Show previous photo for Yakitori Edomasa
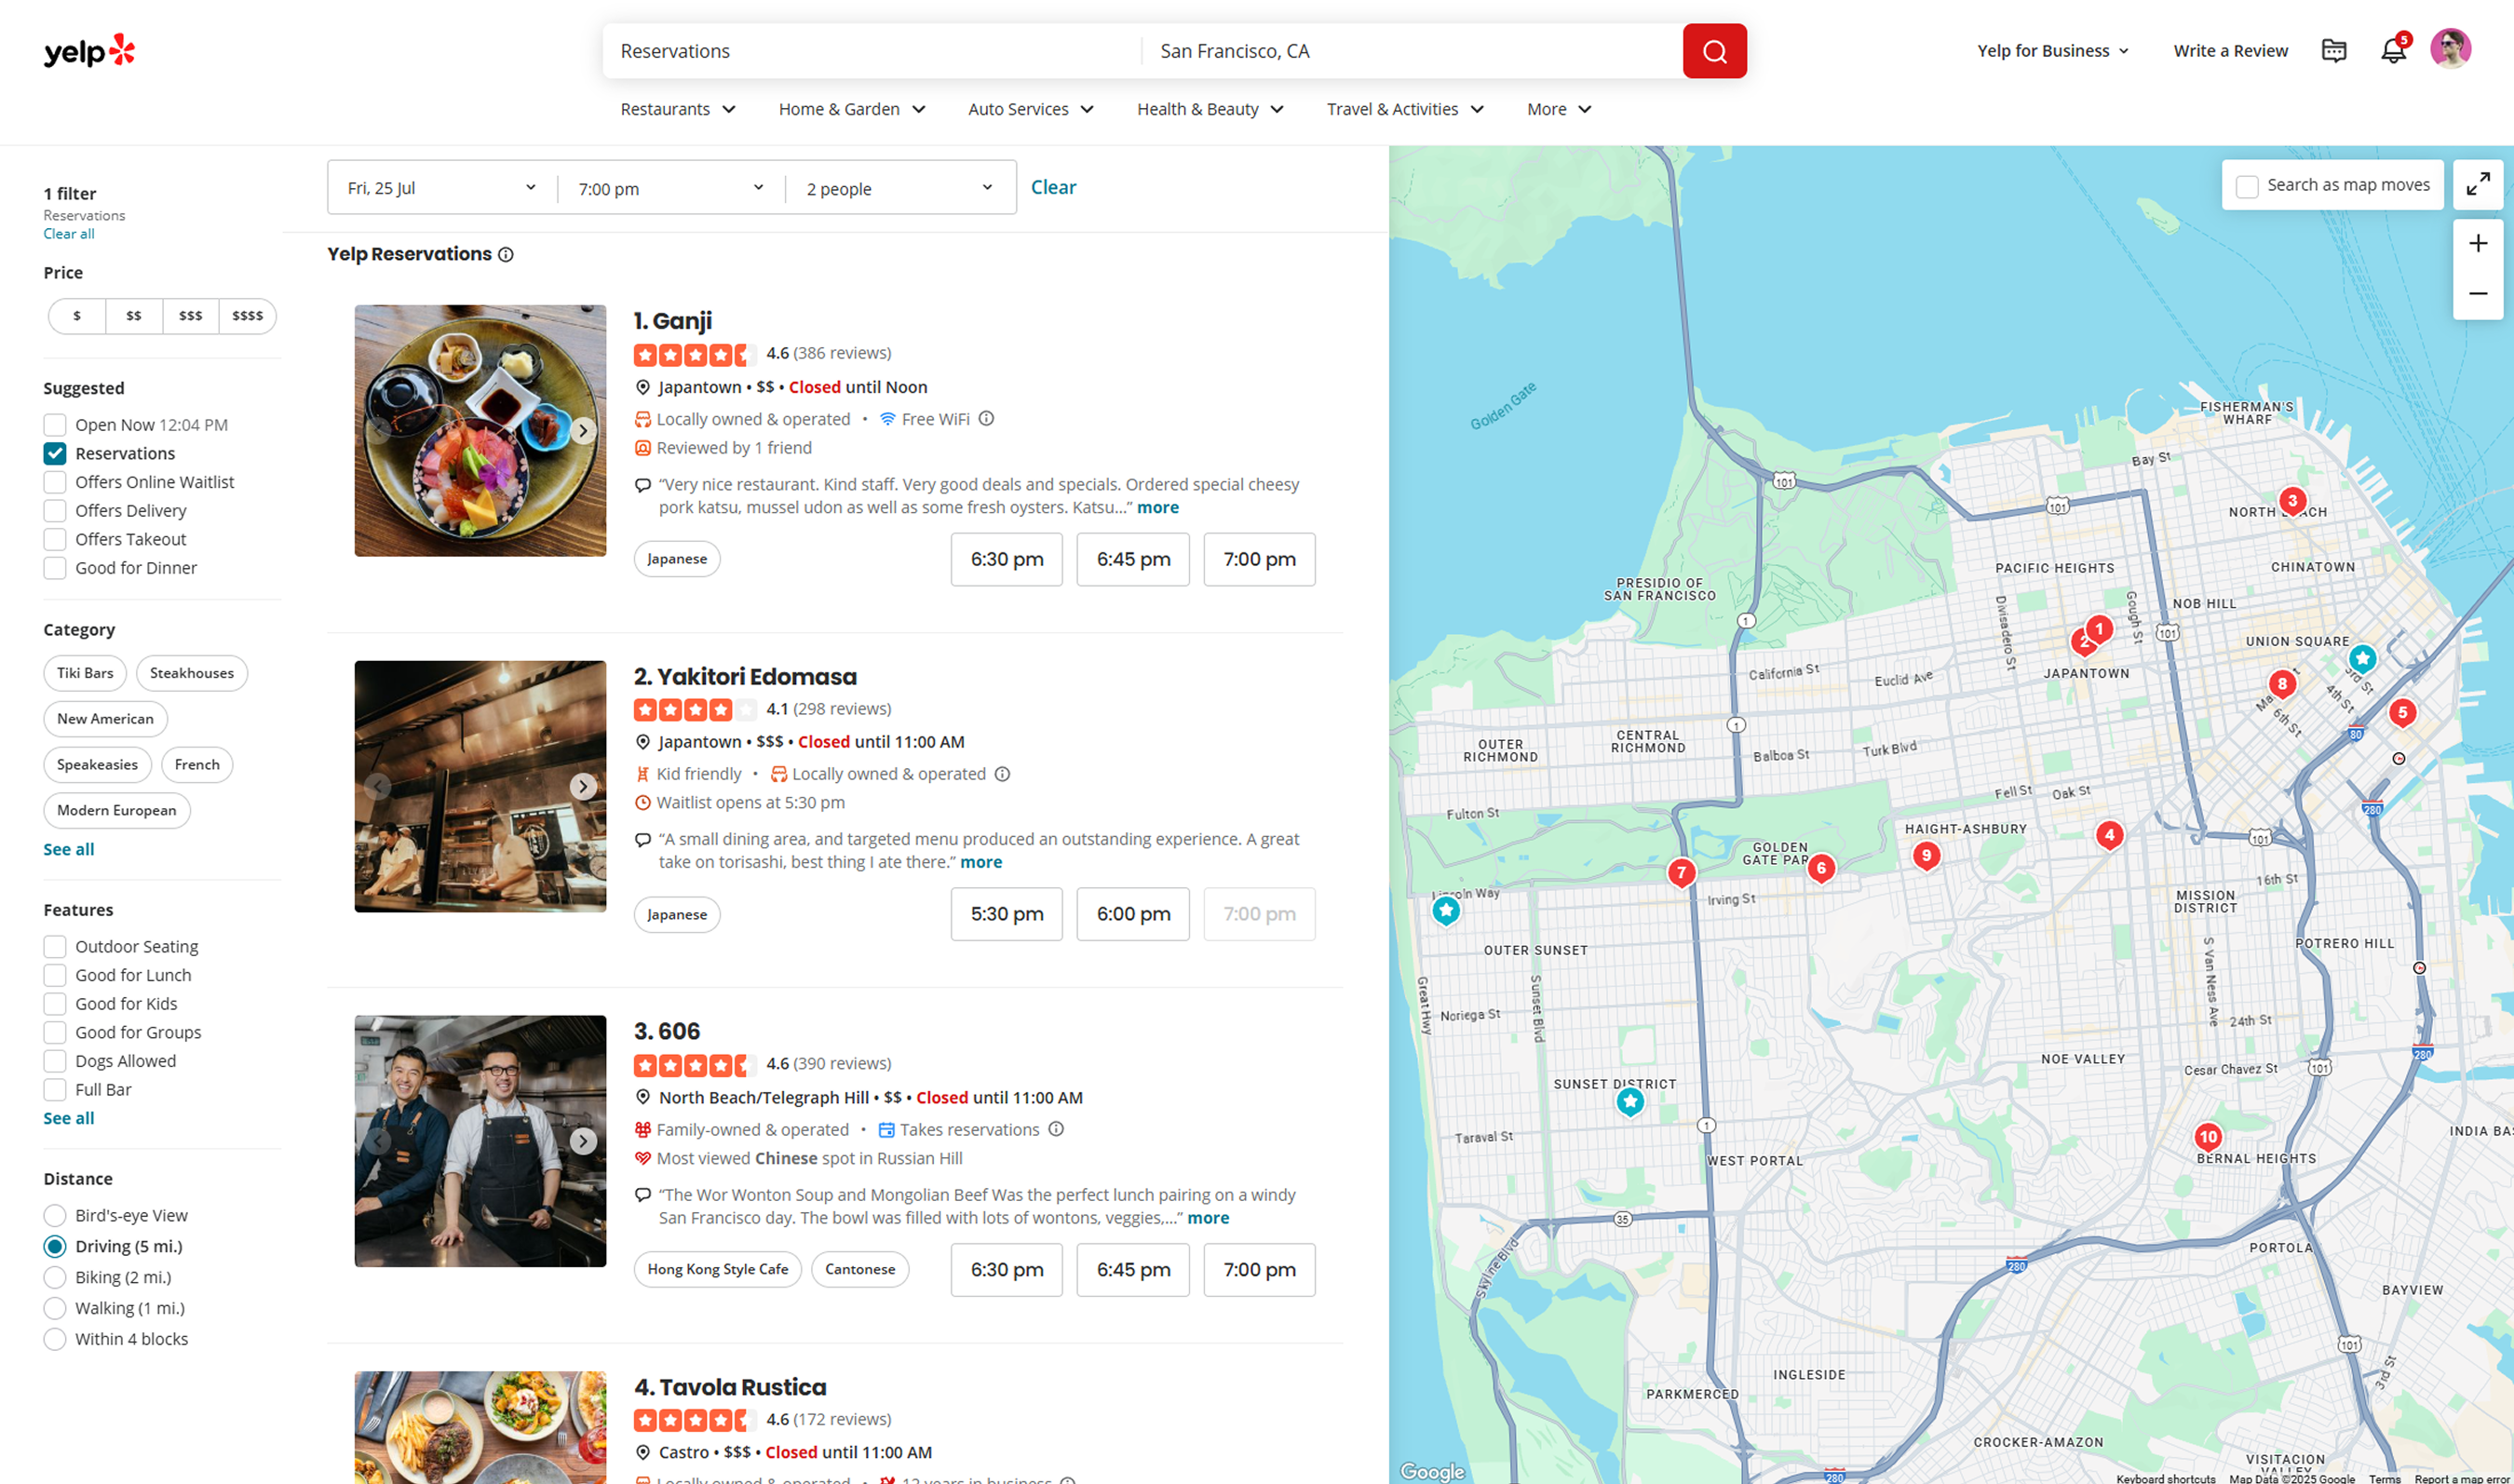The height and width of the screenshot is (1484, 2514). pos(378,786)
